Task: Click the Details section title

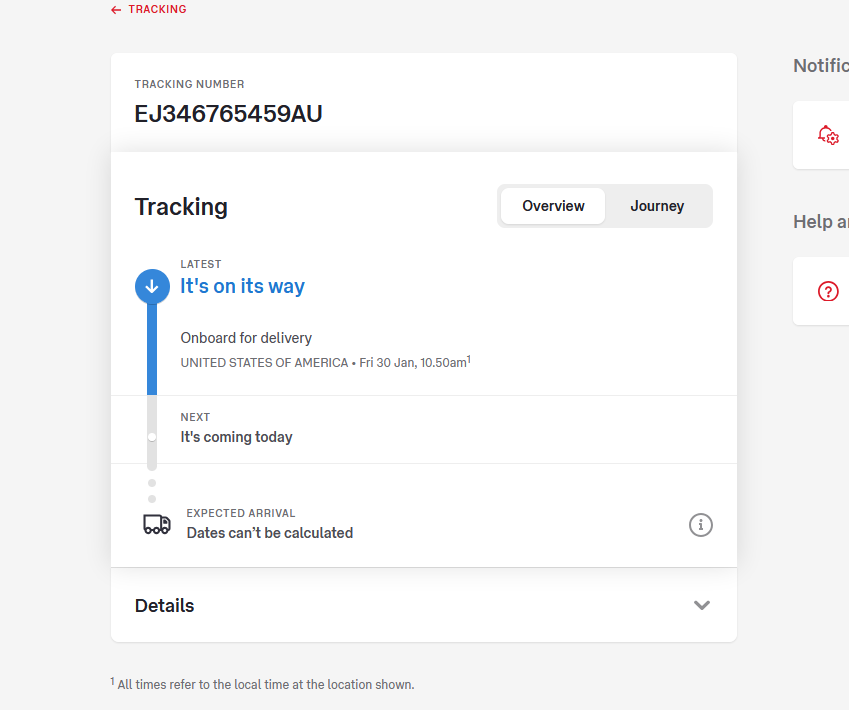Action: pyautogui.click(x=164, y=605)
